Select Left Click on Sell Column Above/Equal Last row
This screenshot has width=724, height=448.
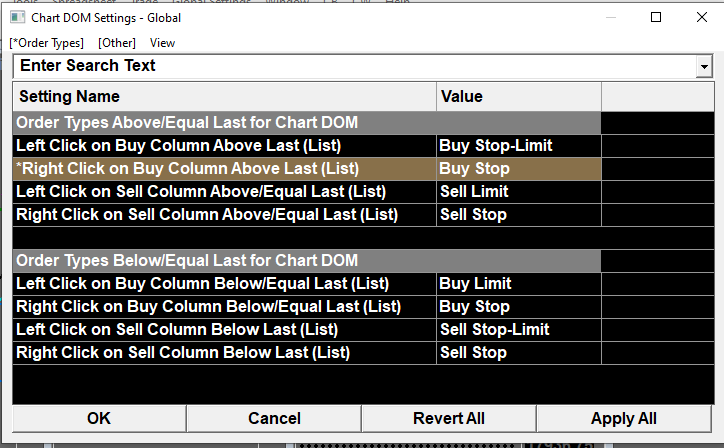coord(225,192)
